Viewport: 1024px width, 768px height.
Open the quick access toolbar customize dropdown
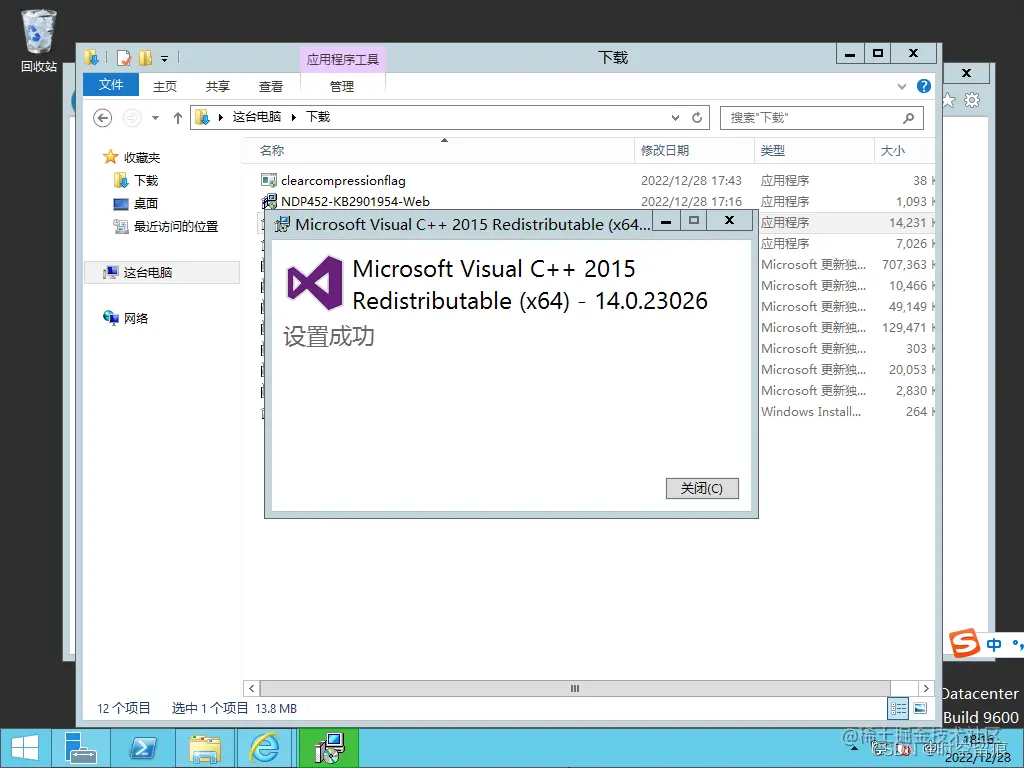pos(165,59)
